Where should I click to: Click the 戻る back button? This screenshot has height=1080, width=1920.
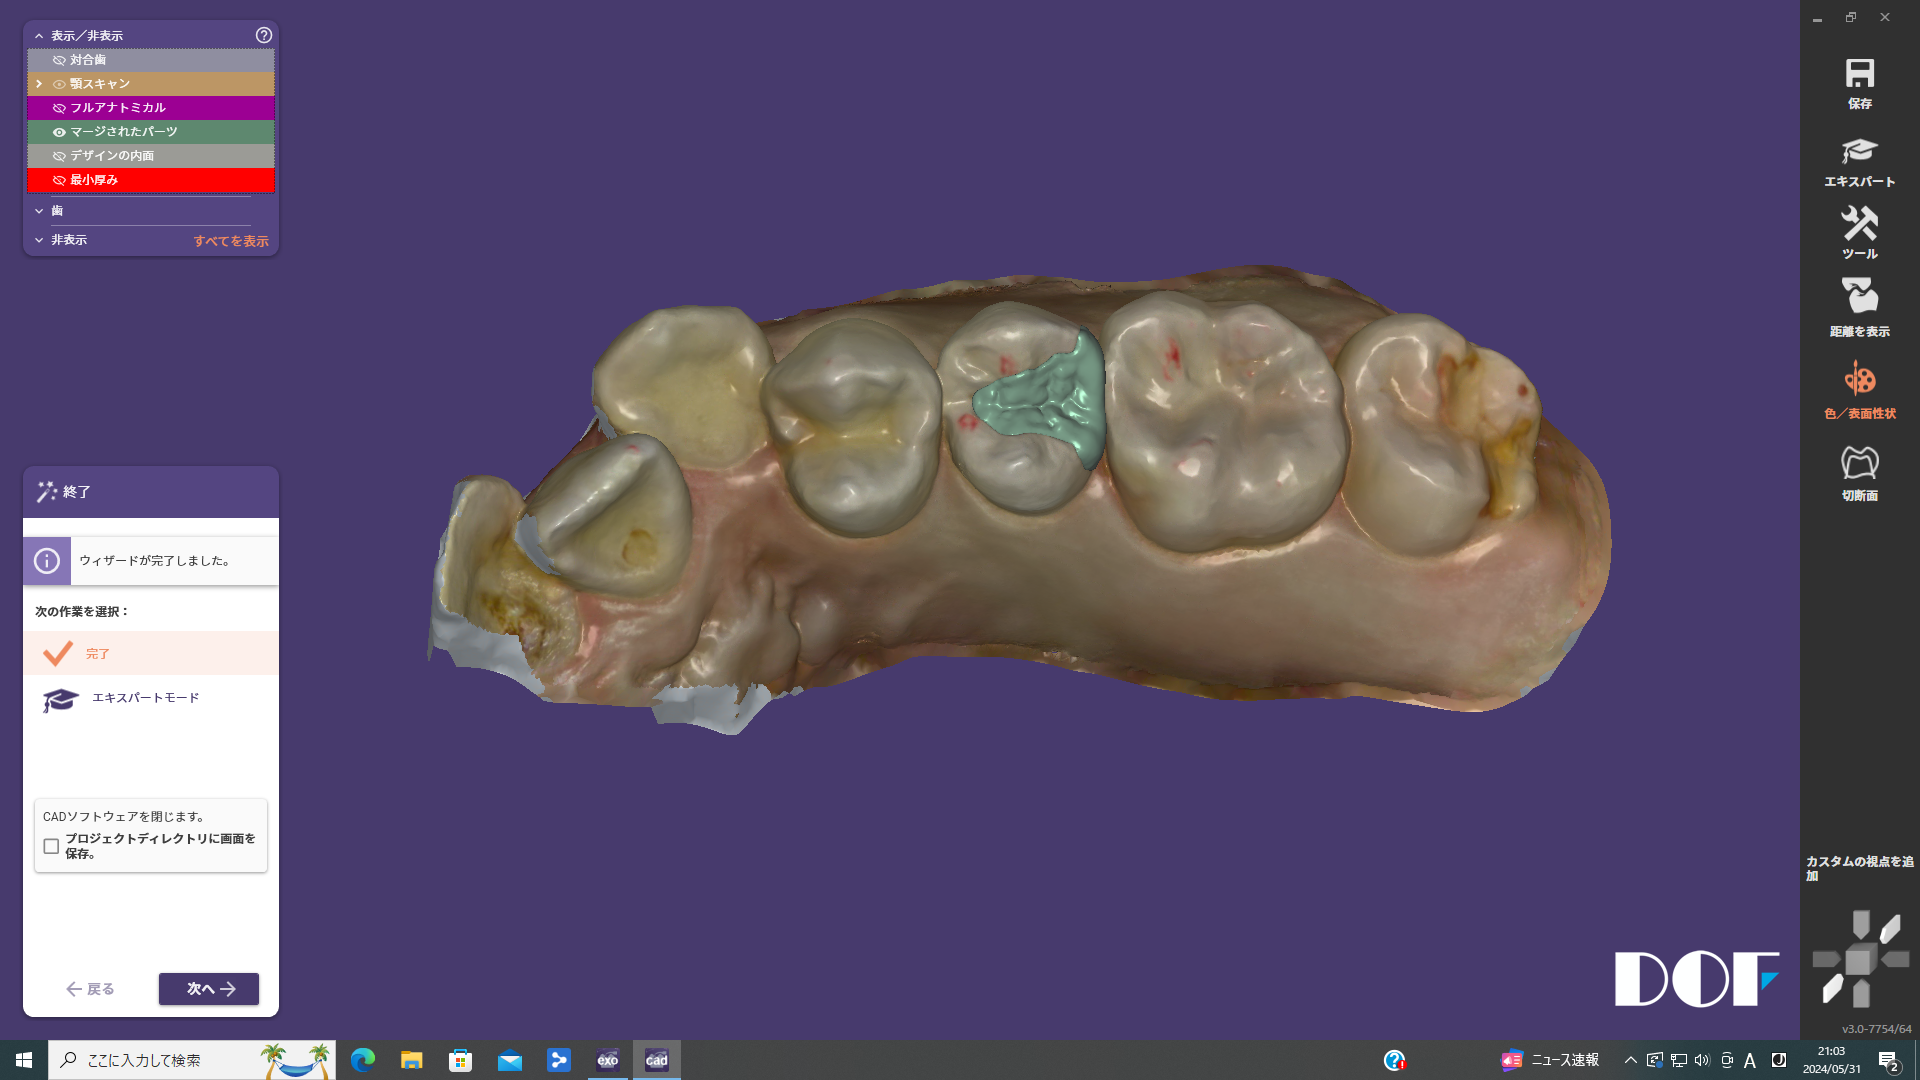coord(90,989)
